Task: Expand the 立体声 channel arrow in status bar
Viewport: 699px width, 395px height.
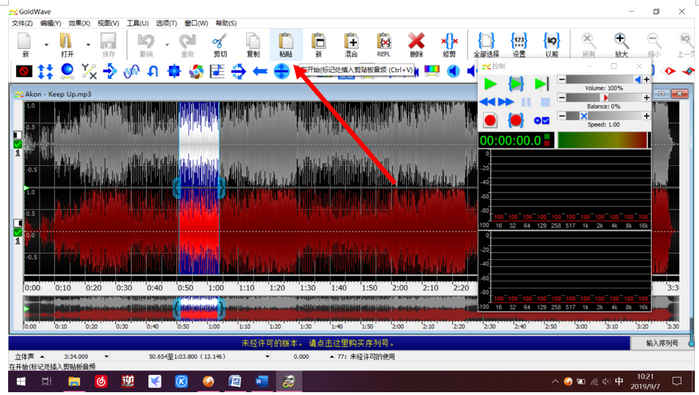Action: [x=42, y=357]
